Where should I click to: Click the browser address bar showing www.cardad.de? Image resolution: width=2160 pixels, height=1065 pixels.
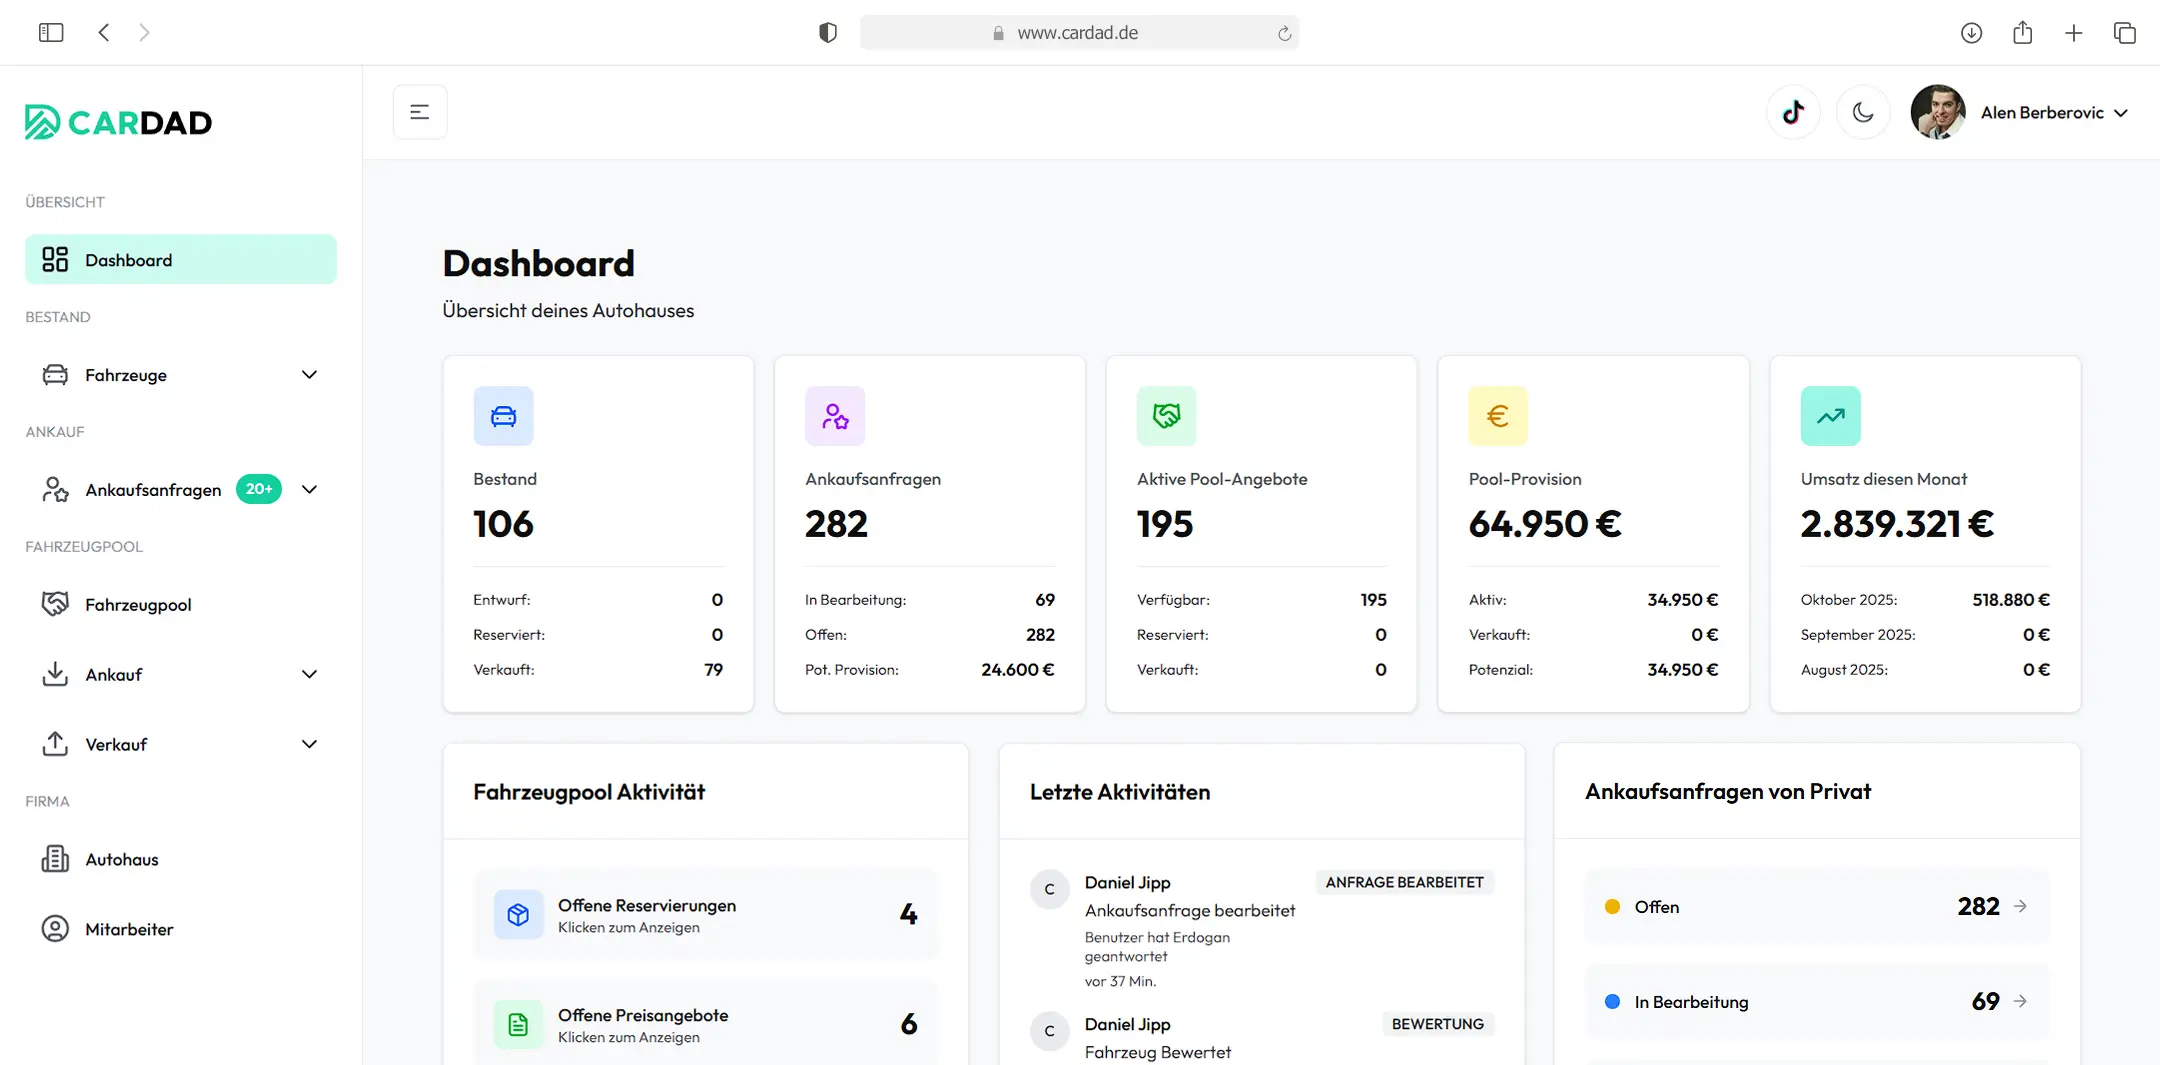pyautogui.click(x=1078, y=32)
